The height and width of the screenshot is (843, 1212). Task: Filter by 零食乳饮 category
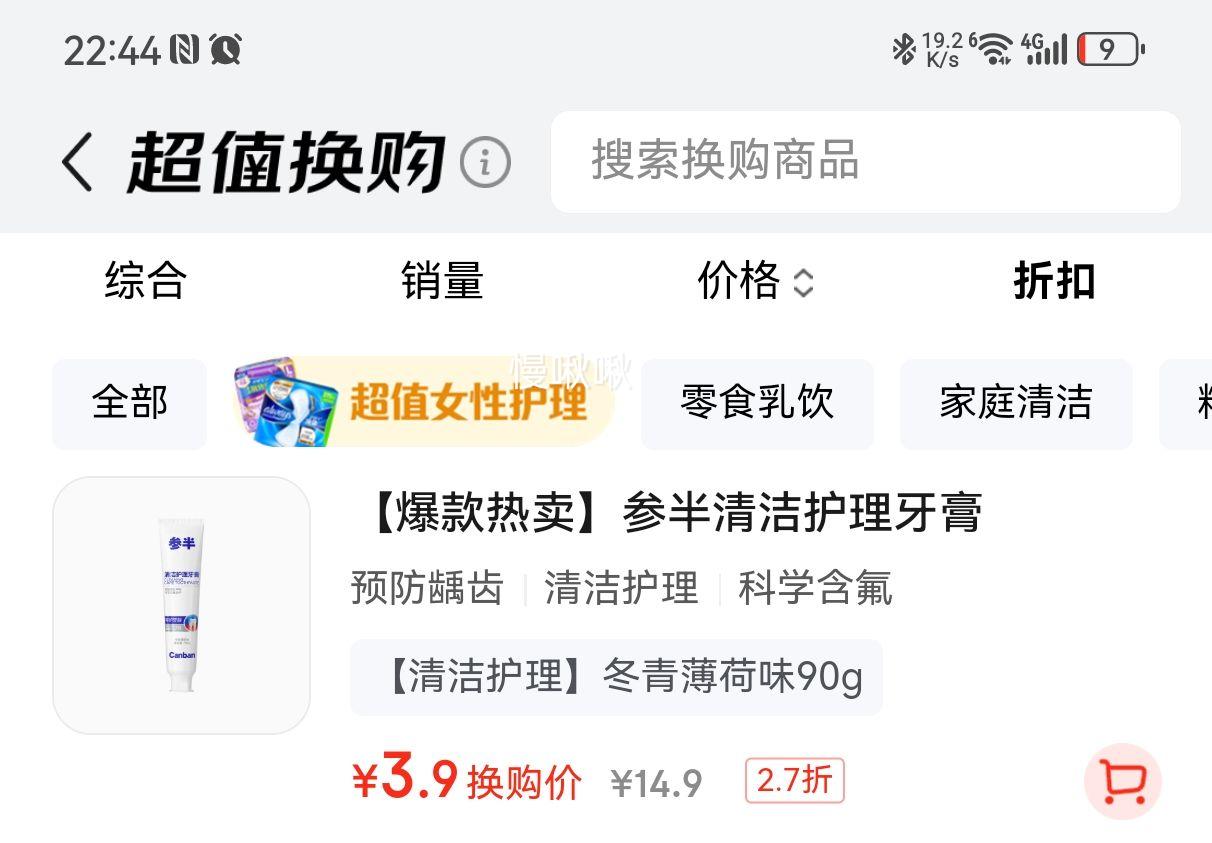(x=757, y=403)
